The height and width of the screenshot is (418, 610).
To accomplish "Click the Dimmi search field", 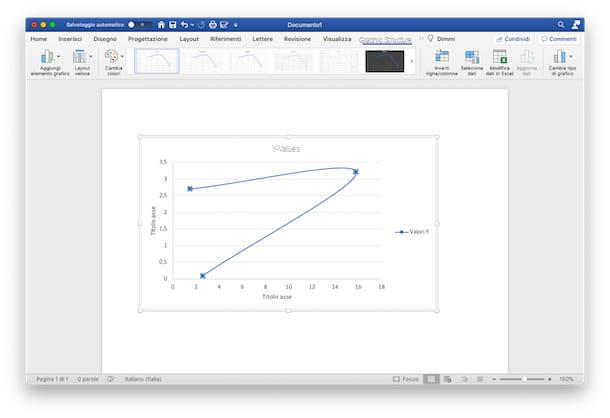I will (x=446, y=39).
